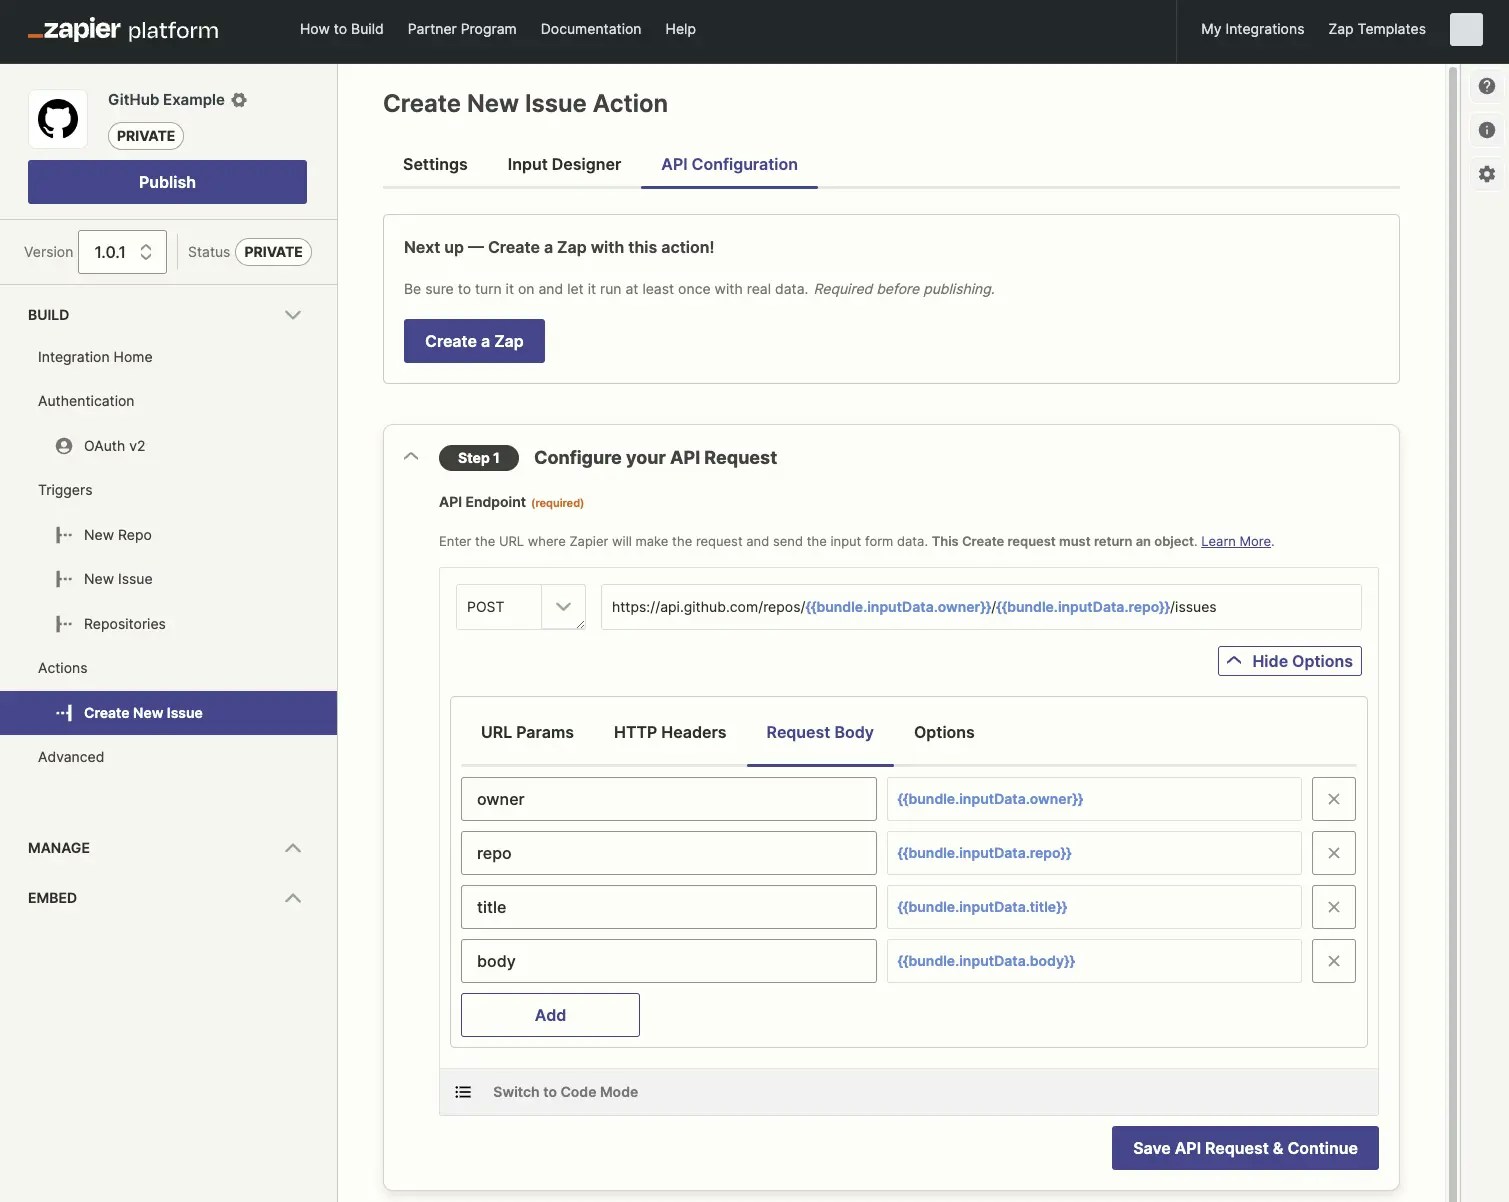Click Save API Request & Continue
Image resolution: width=1509 pixels, height=1202 pixels.
coord(1245,1148)
